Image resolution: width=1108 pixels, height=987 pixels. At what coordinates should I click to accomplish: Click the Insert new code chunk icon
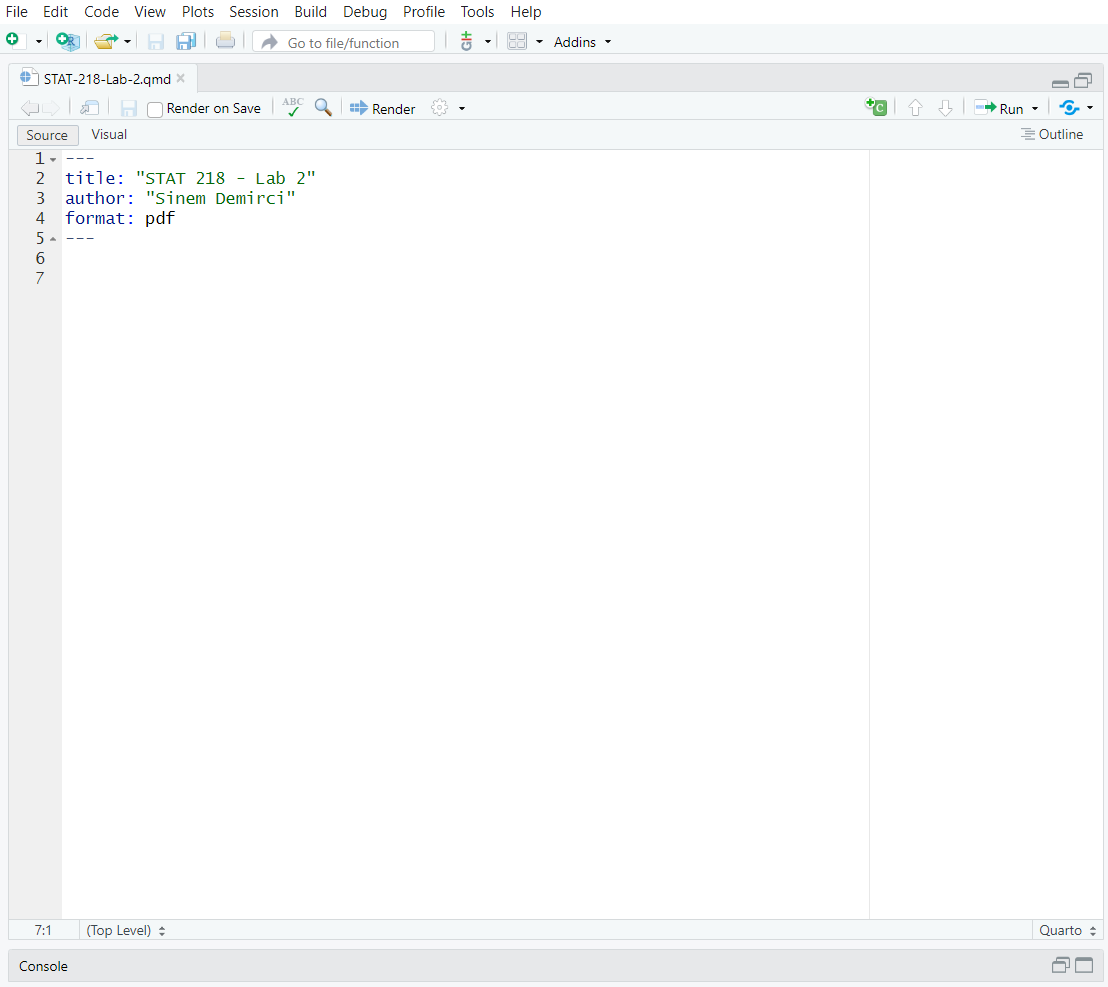tap(876, 108)
